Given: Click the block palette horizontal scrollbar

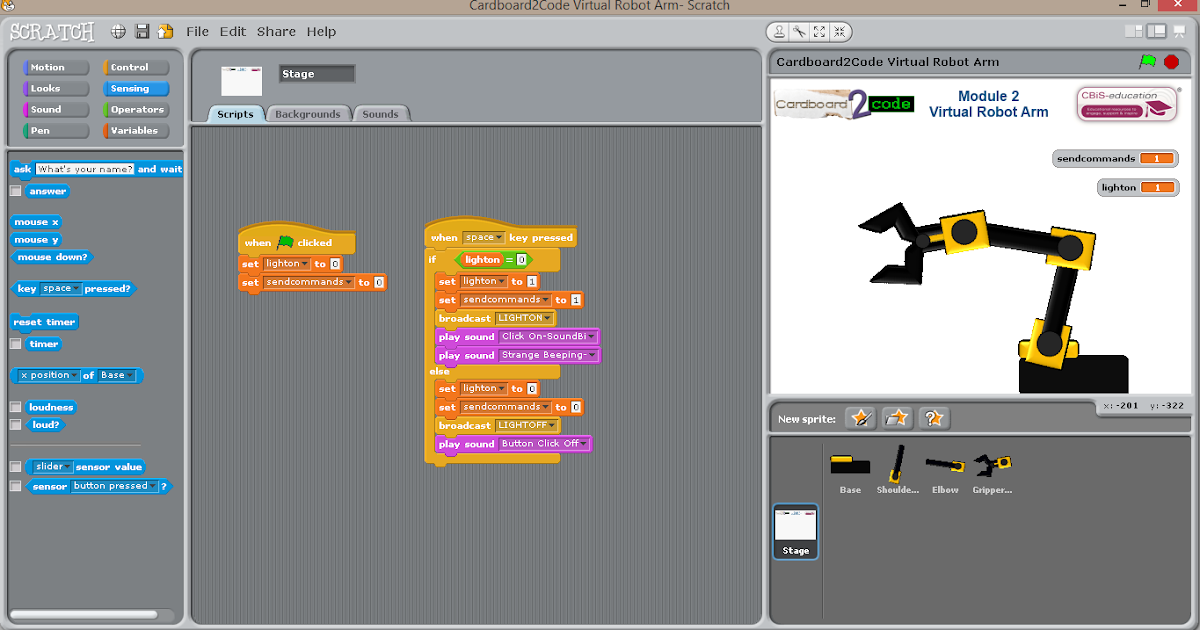Looking at the screenshot, I should pyautogui.click(x=84, y=614).
